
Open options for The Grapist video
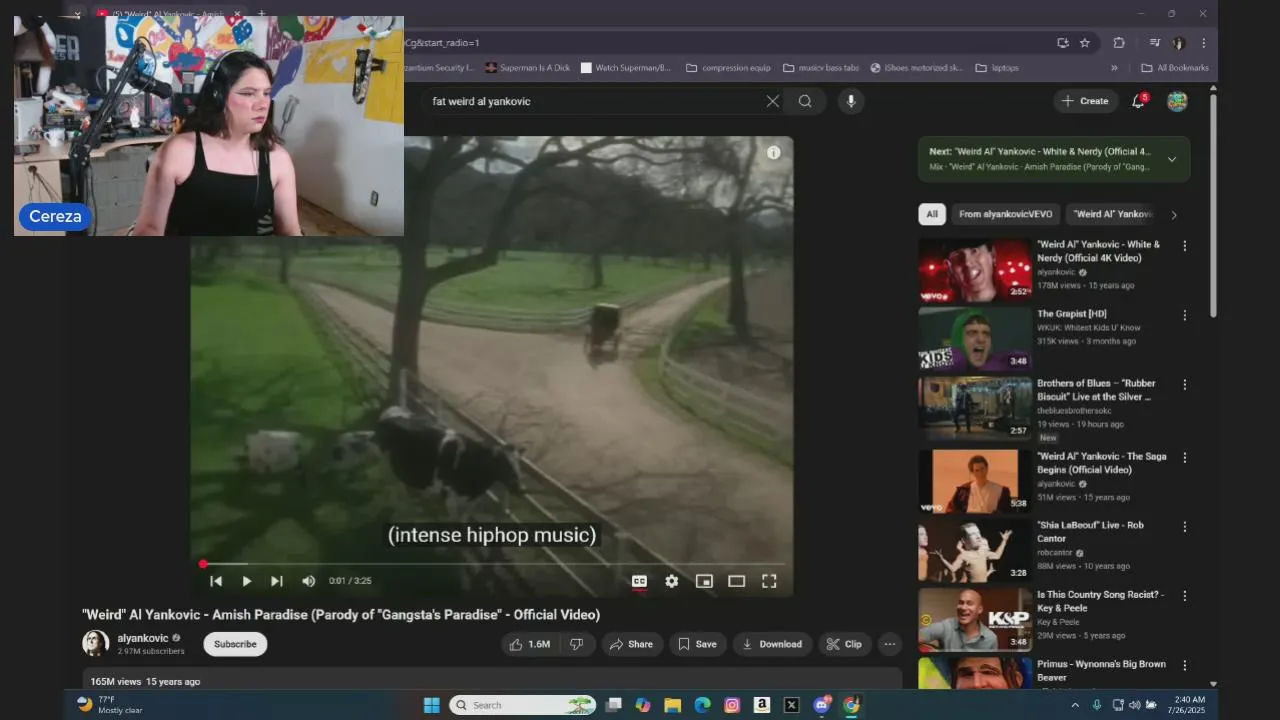1185,315
